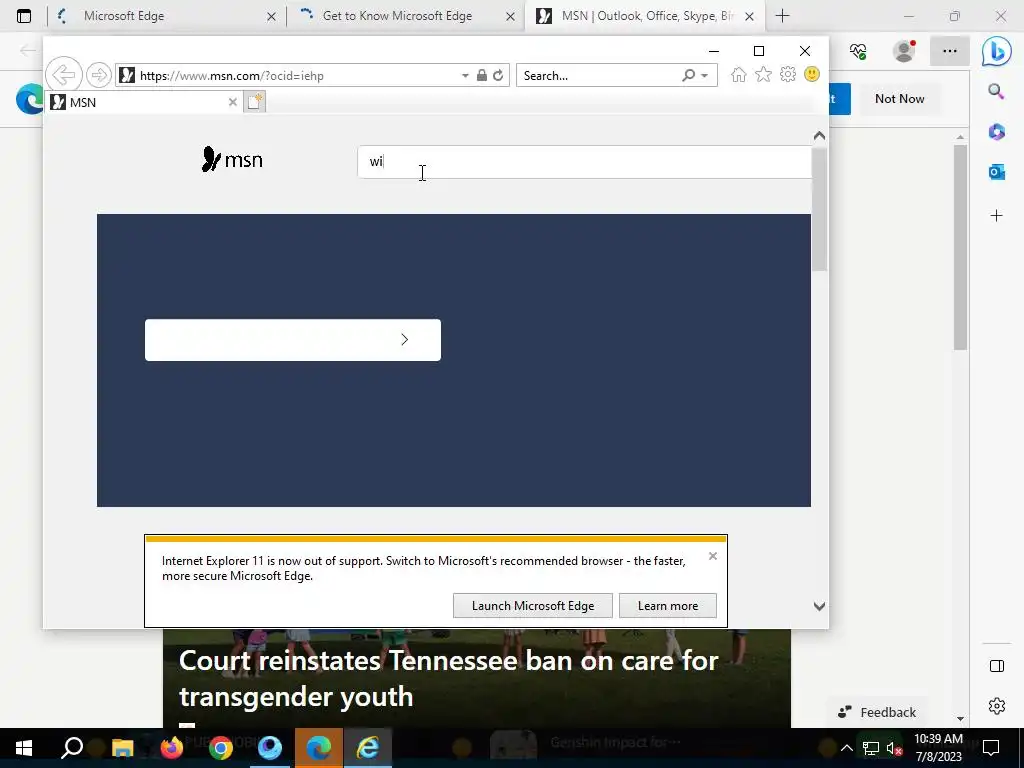Click the plus icon to customize Edge sidebar
The width and height of the screenshot is (1024, 768).
coord(996,216)
